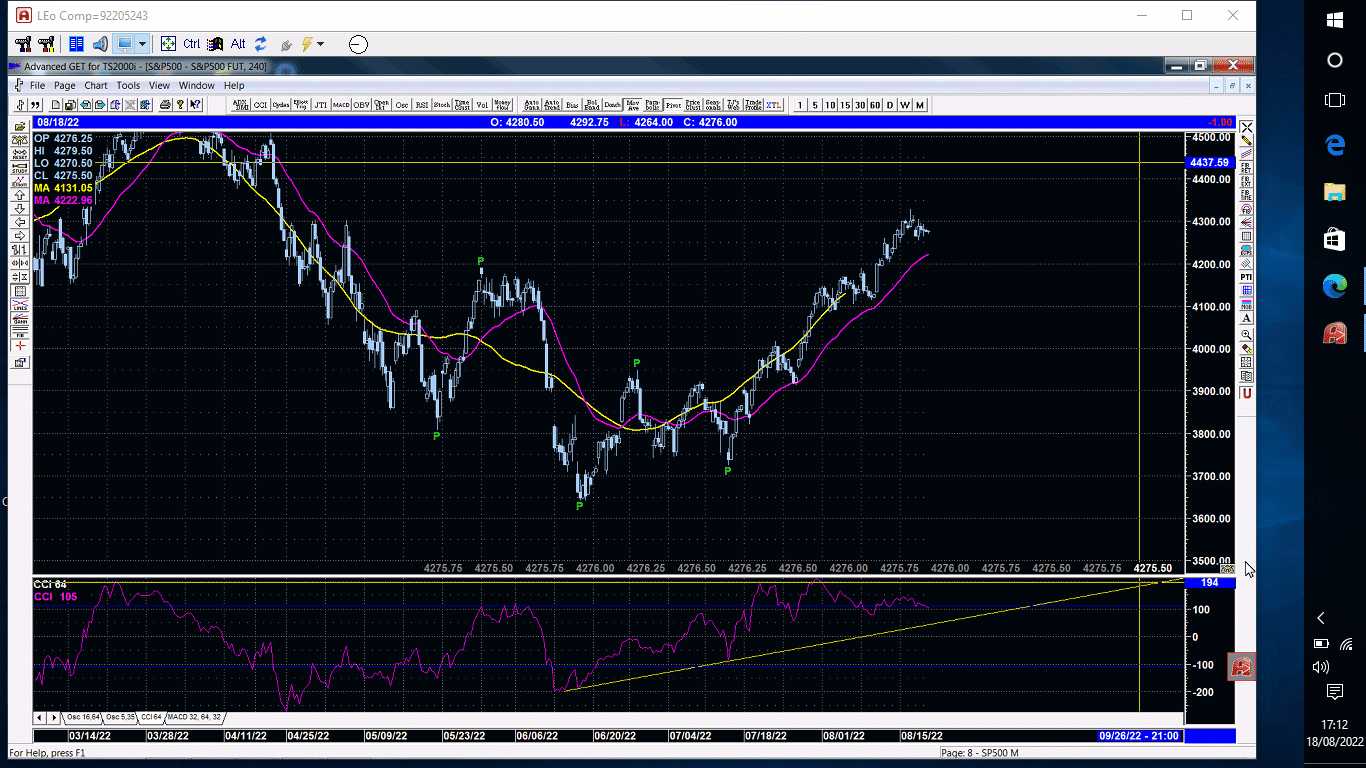Select the Osc 5,35 bottom tab
The width and height of the screenshot is (1366, 768).
120,717
